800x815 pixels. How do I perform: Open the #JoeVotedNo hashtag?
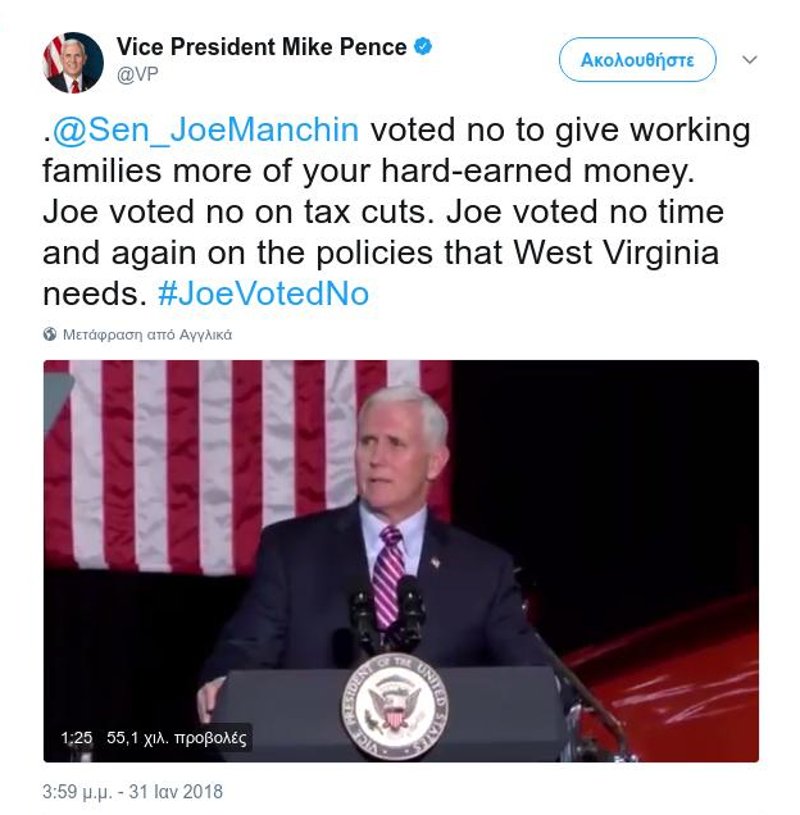(x=264, y=294)
